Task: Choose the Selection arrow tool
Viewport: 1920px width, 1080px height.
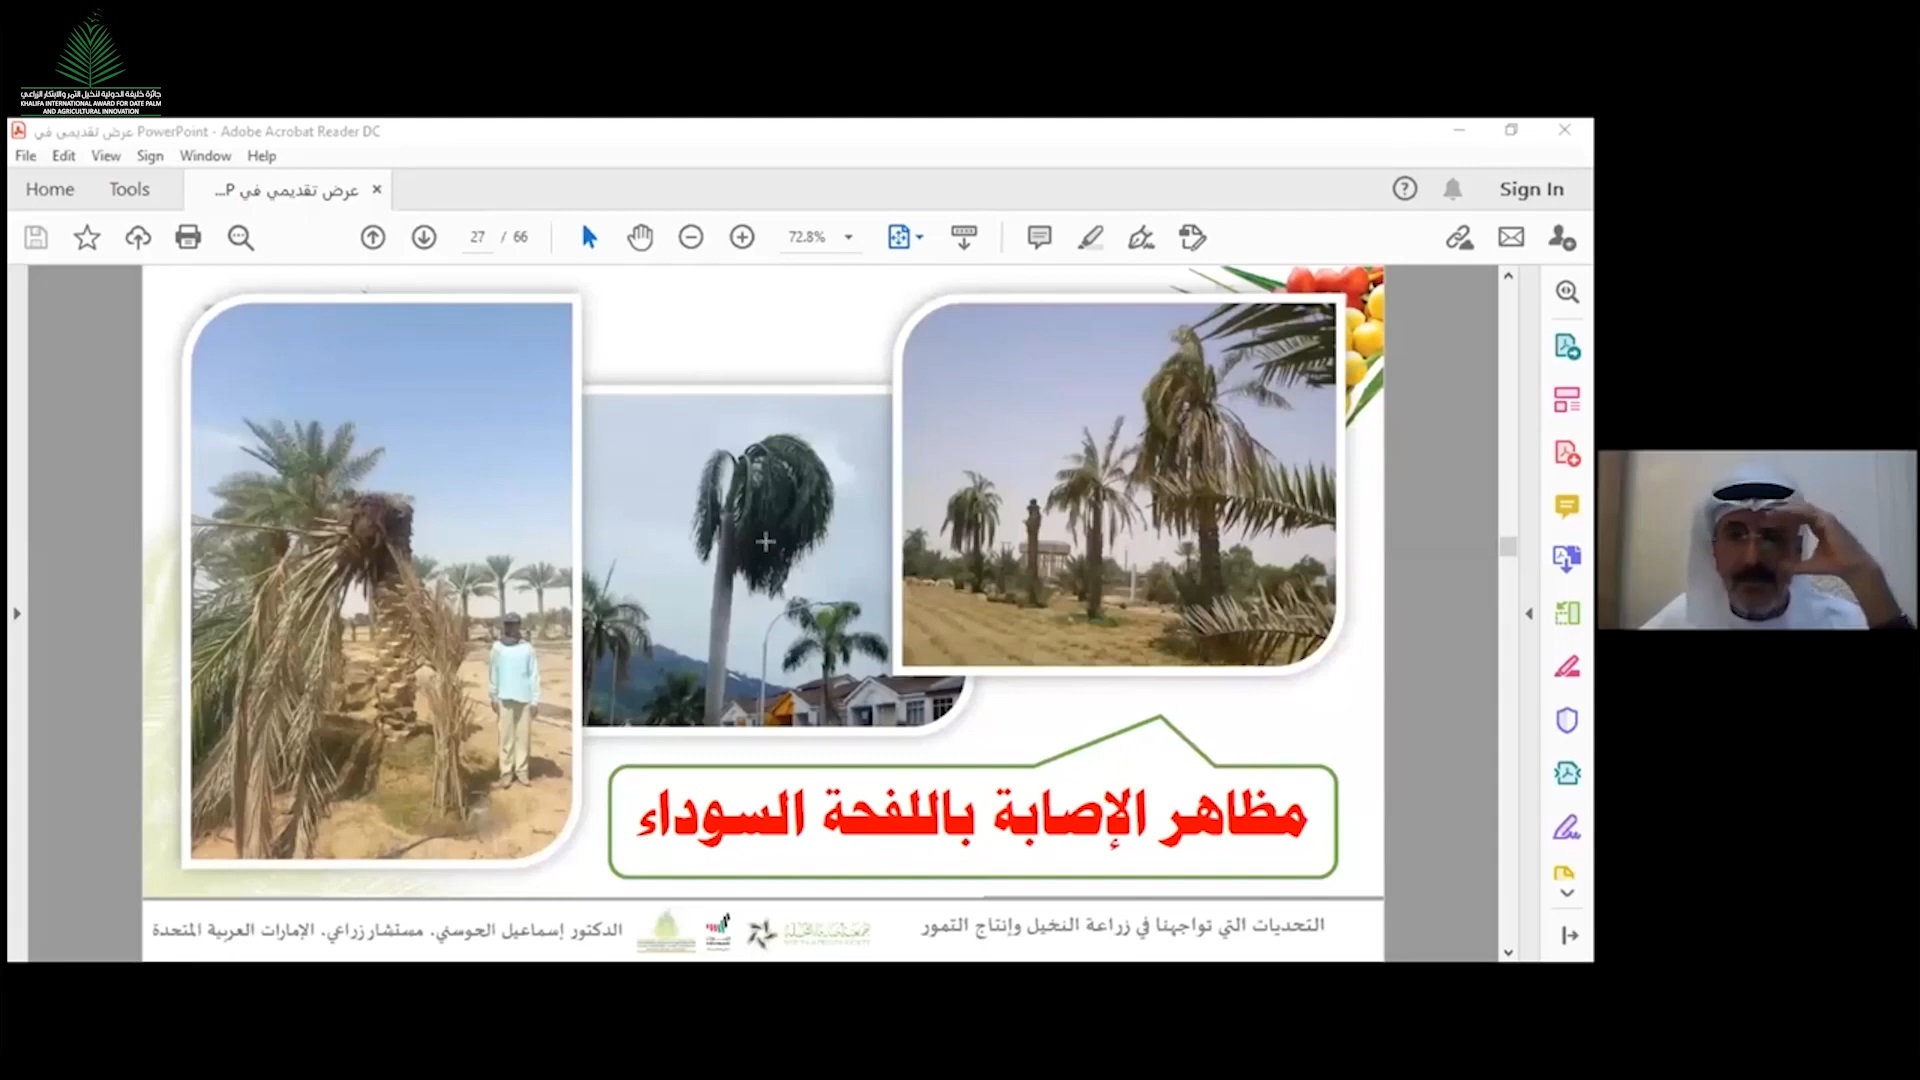Action: 589,237
